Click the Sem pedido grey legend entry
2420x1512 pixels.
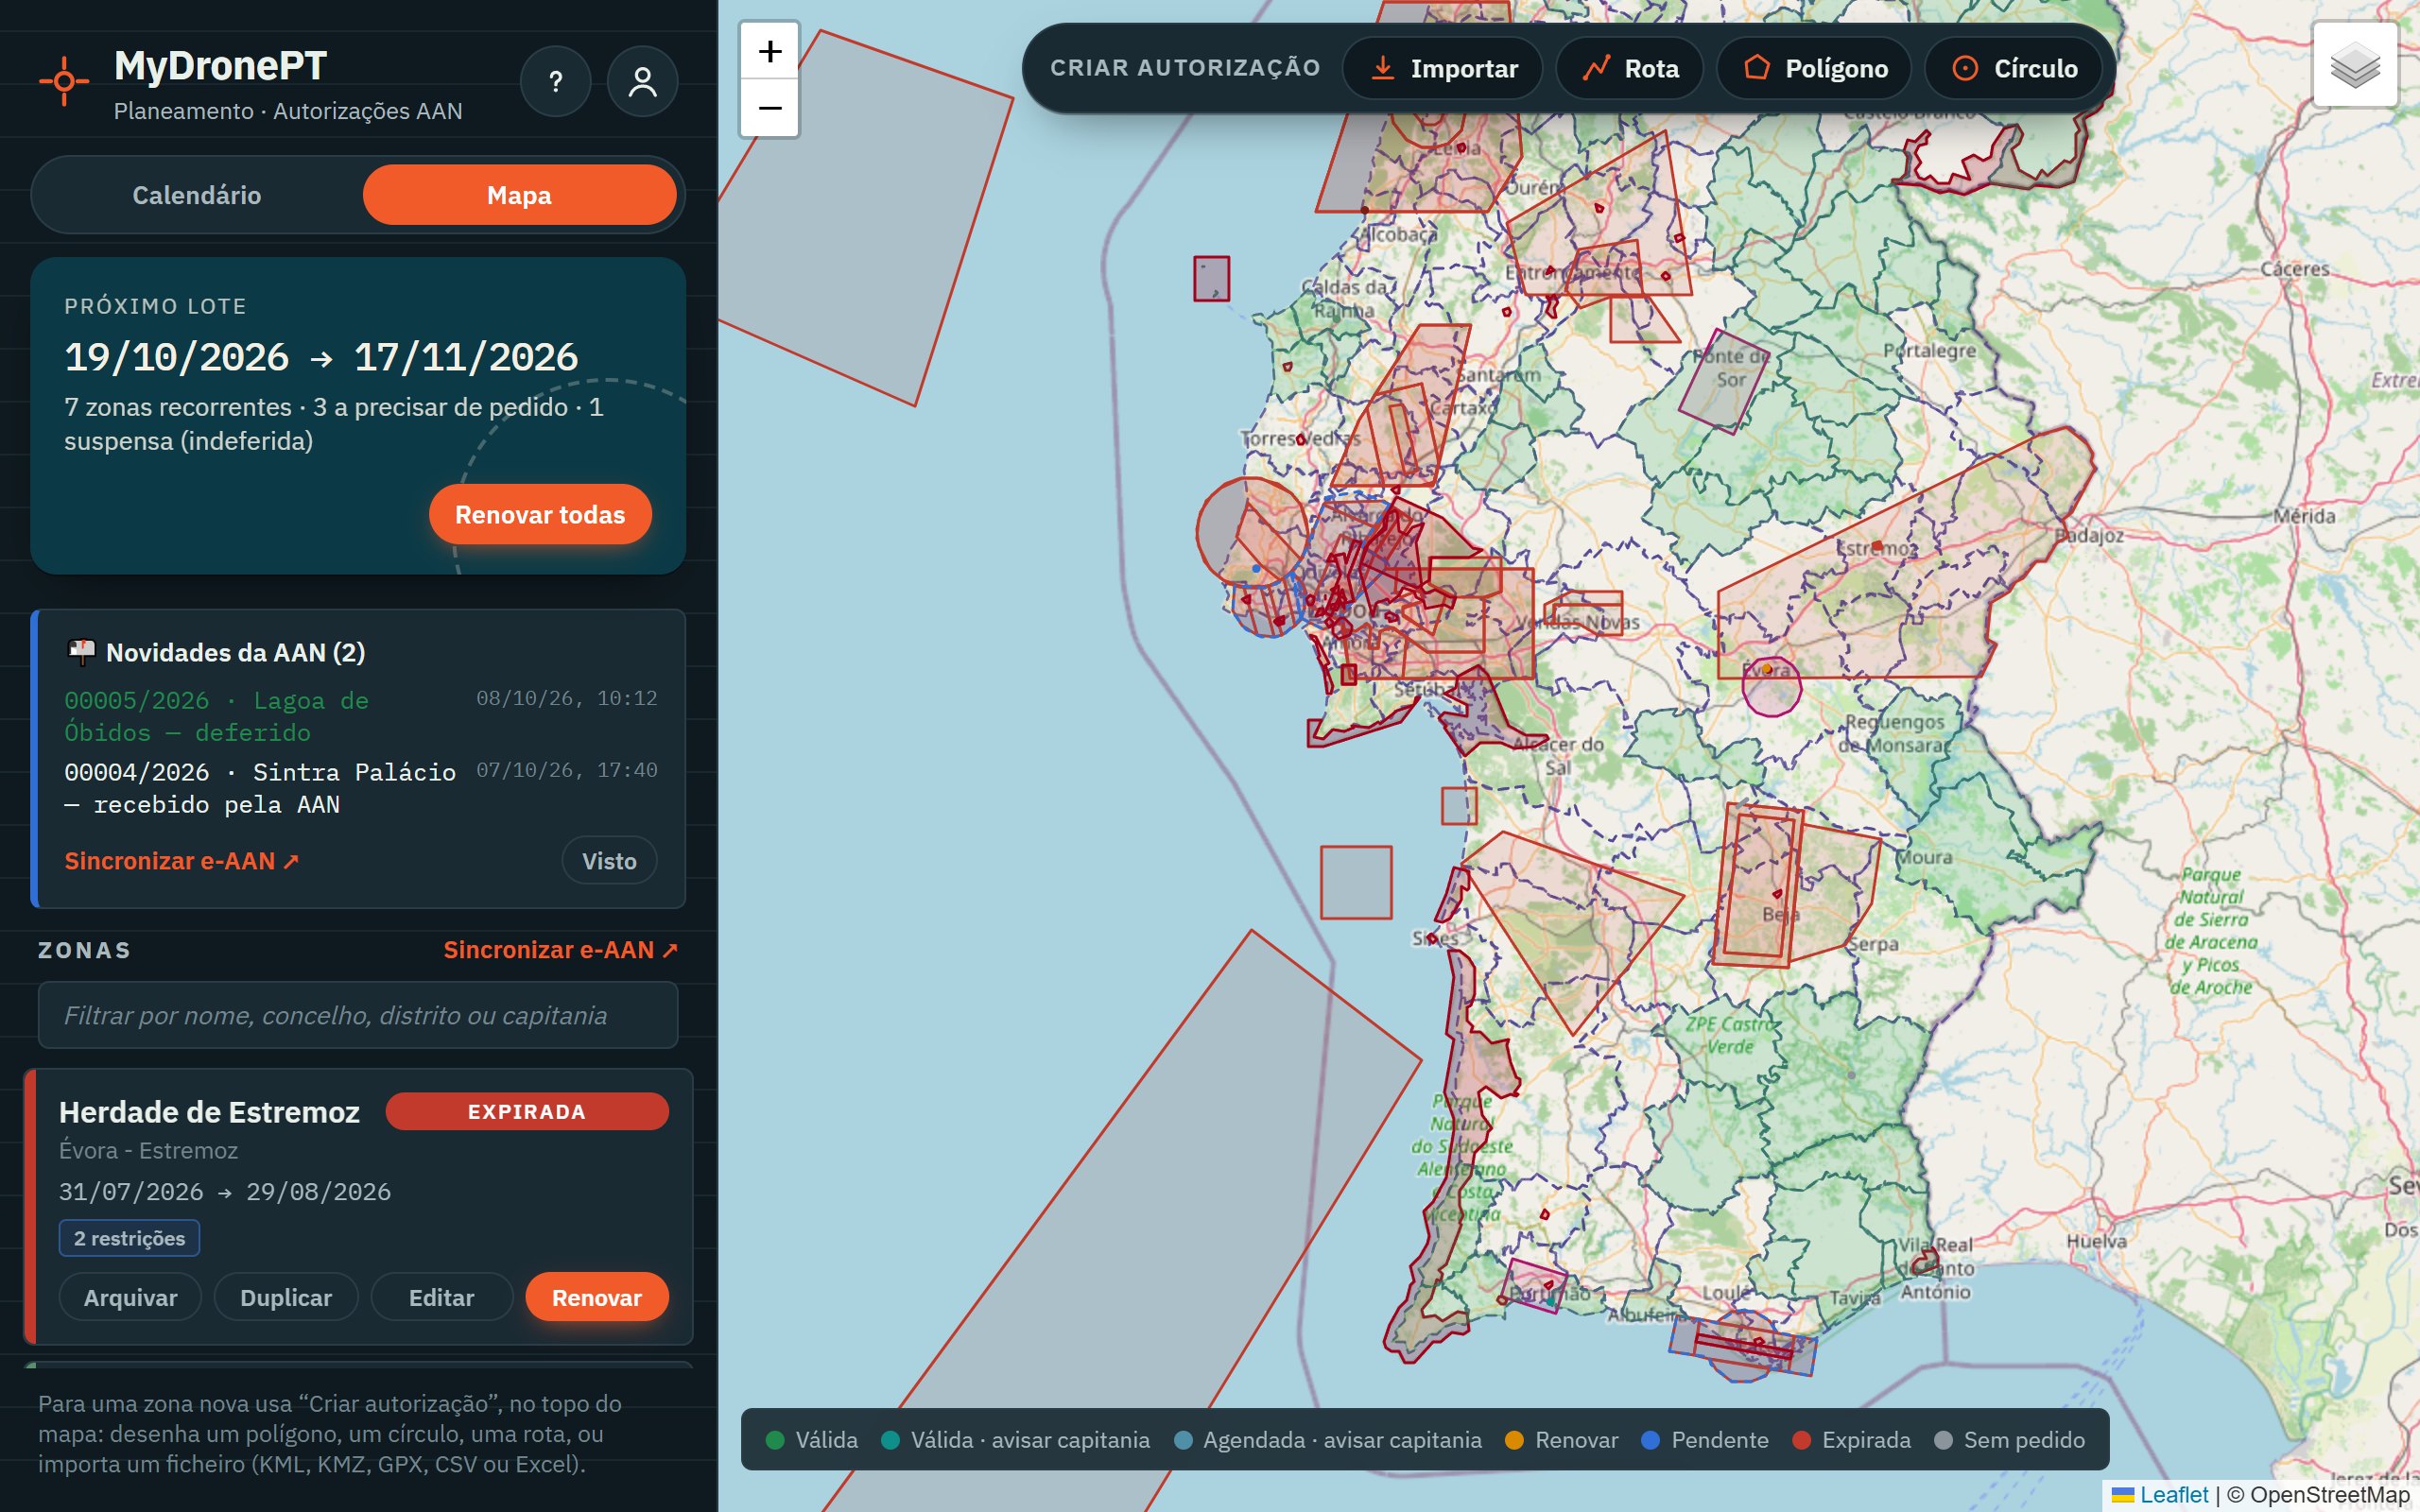pos(2009,1440)
